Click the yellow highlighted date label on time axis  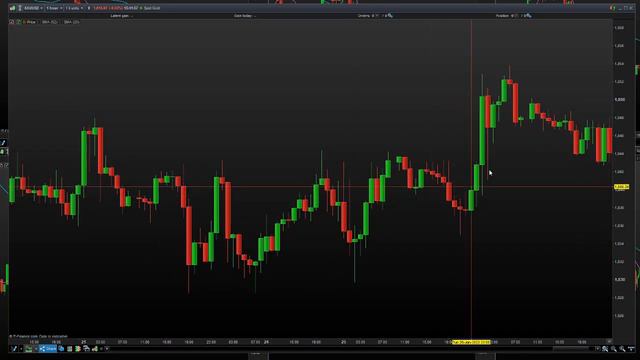[471, 342]
